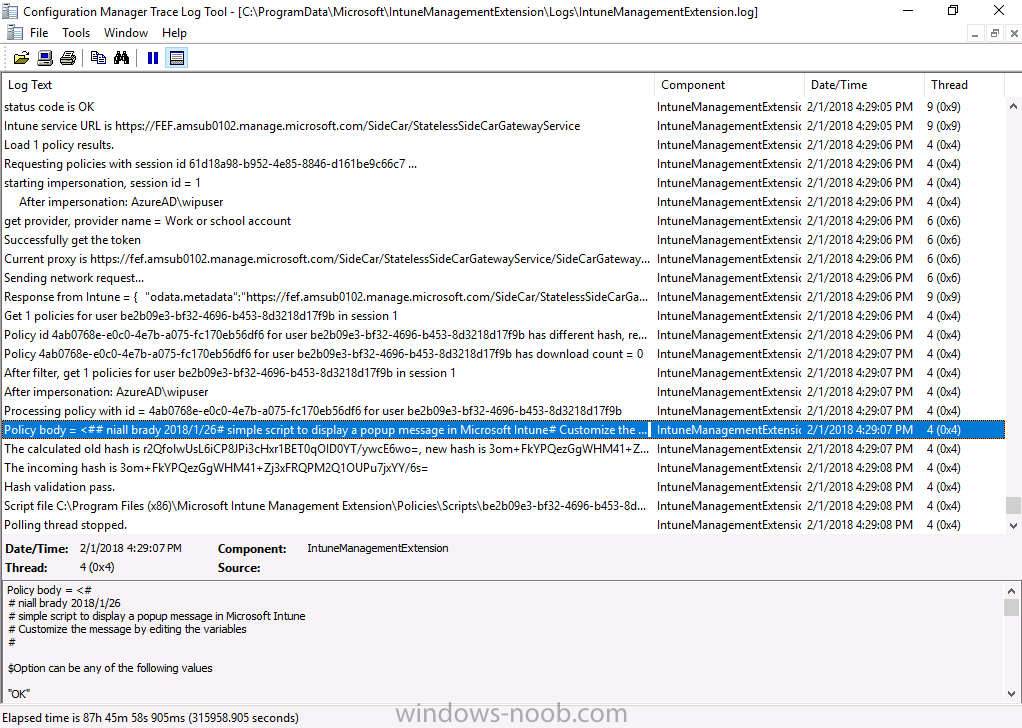1022x728 pixels.
Task: Click the Open log file toolbar icon
Action: point(22,58)
